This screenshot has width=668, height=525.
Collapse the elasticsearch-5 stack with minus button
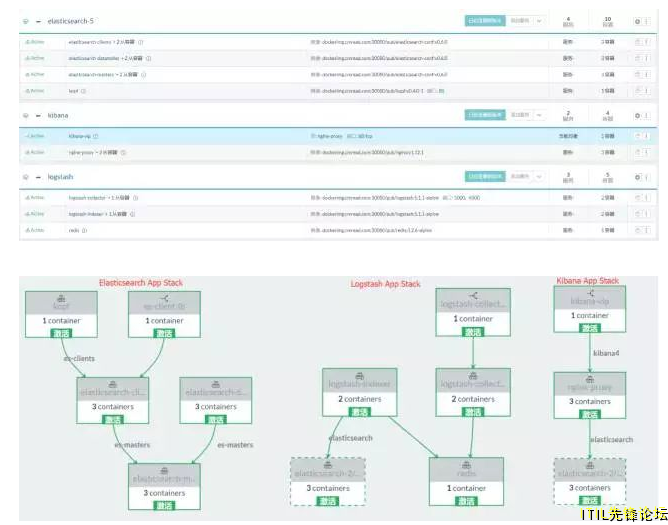point(38,21)
